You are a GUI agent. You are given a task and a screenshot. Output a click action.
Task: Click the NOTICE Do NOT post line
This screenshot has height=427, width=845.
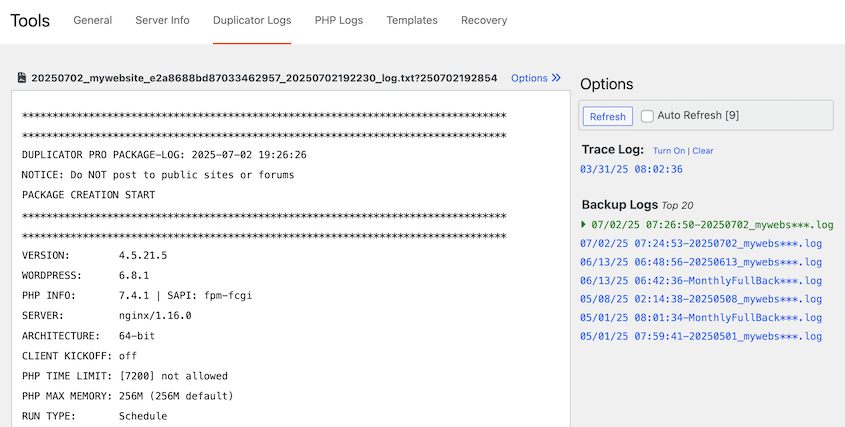pos(158,175)
